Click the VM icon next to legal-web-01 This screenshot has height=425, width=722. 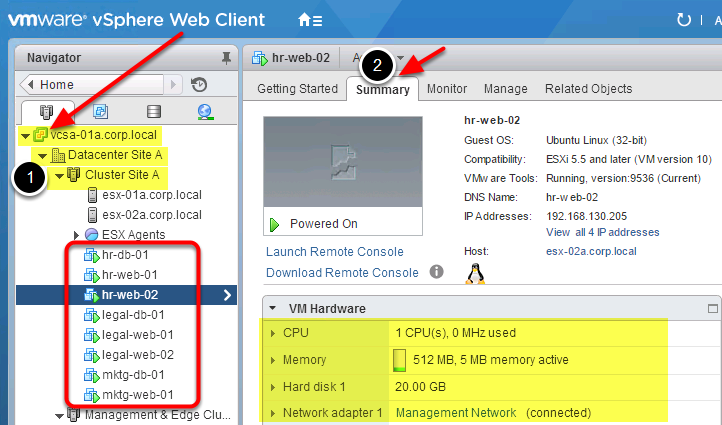click(92, 336)
